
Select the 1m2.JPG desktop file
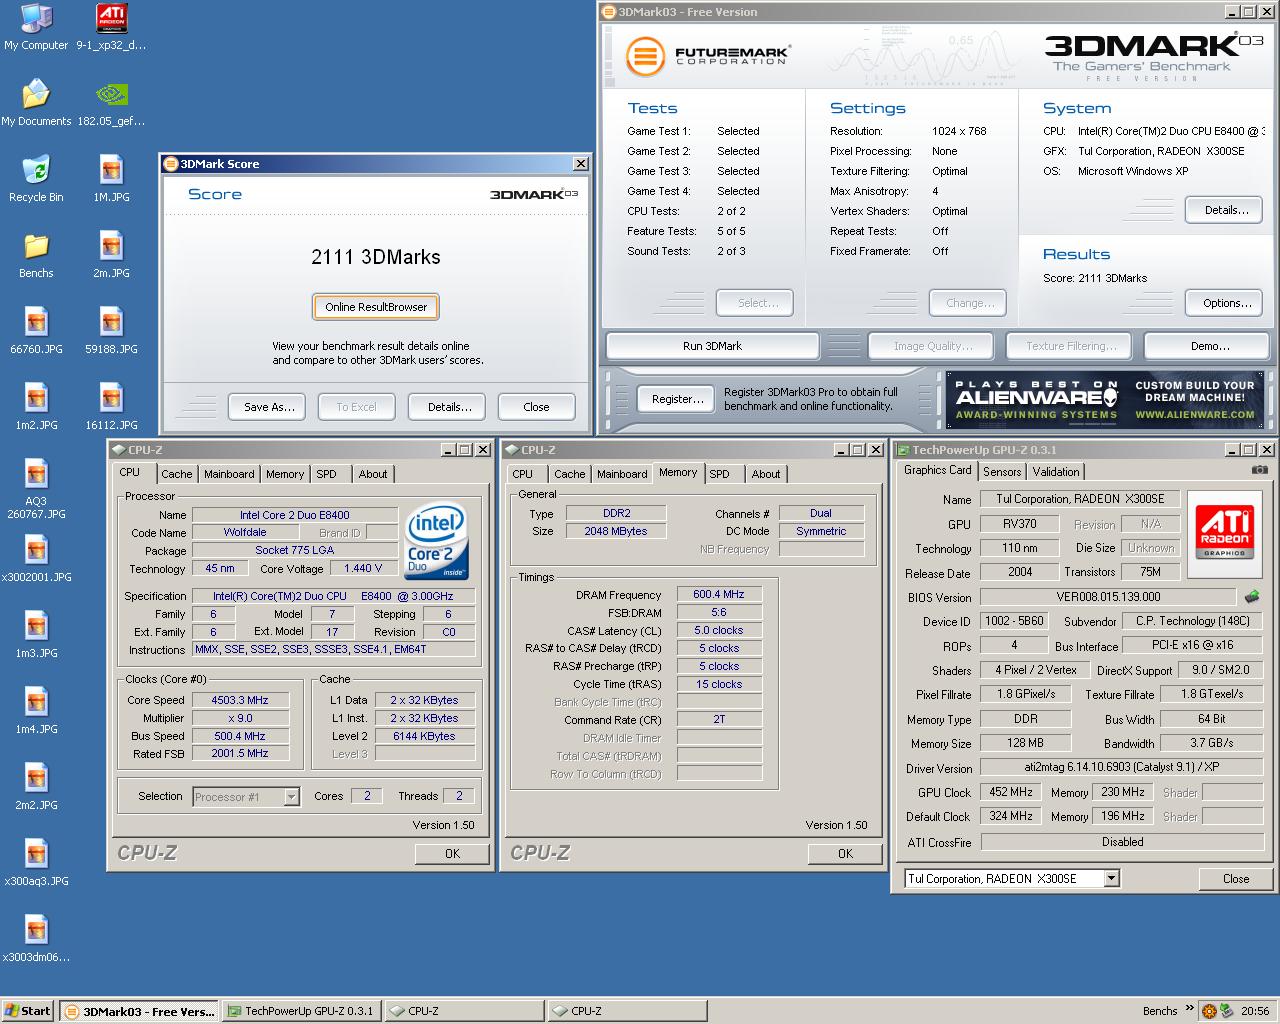(x=36, y=407)
